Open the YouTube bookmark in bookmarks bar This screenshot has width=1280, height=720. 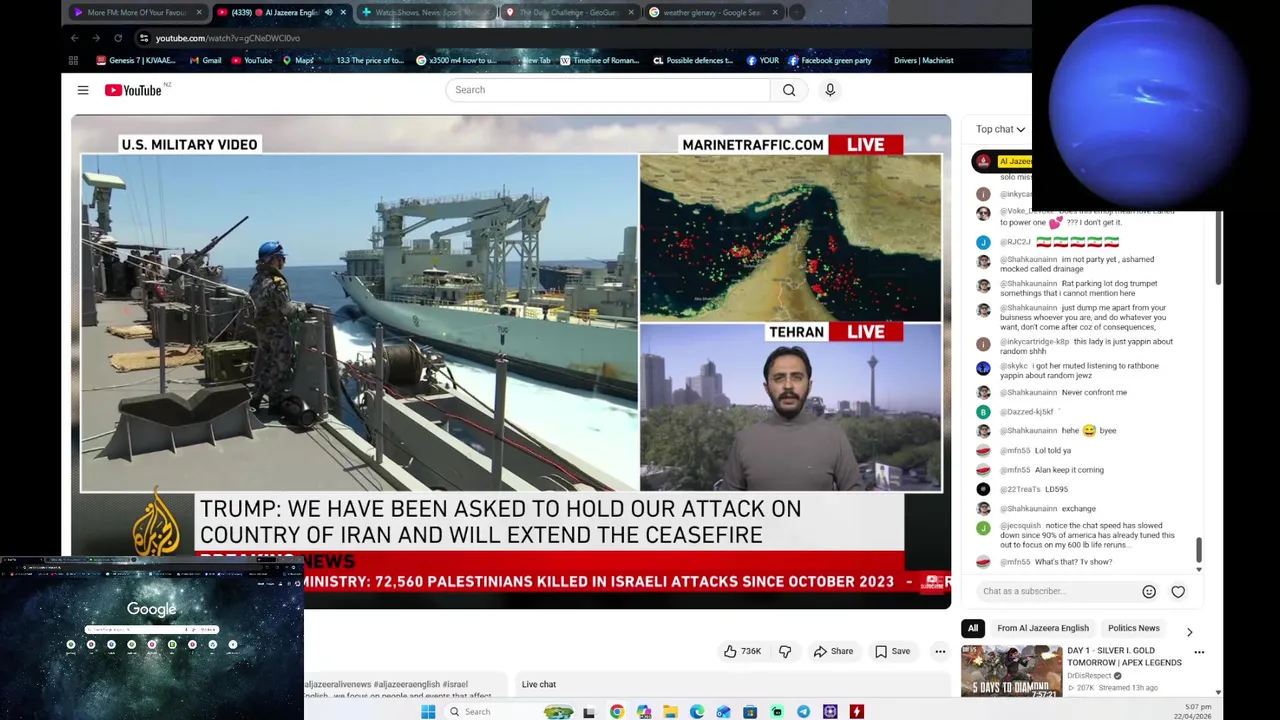(x=252, y=60)
